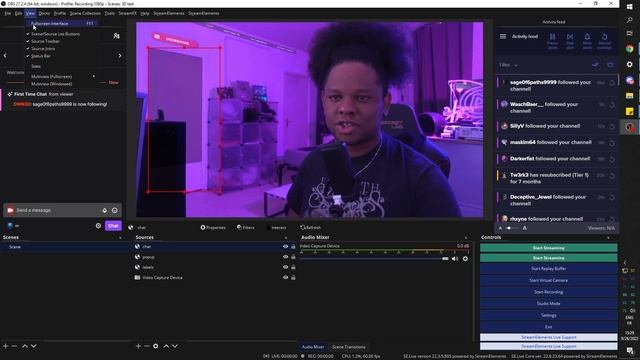Open chat settings gear icon
Viewport: 640px width, 360px height.
98,226
